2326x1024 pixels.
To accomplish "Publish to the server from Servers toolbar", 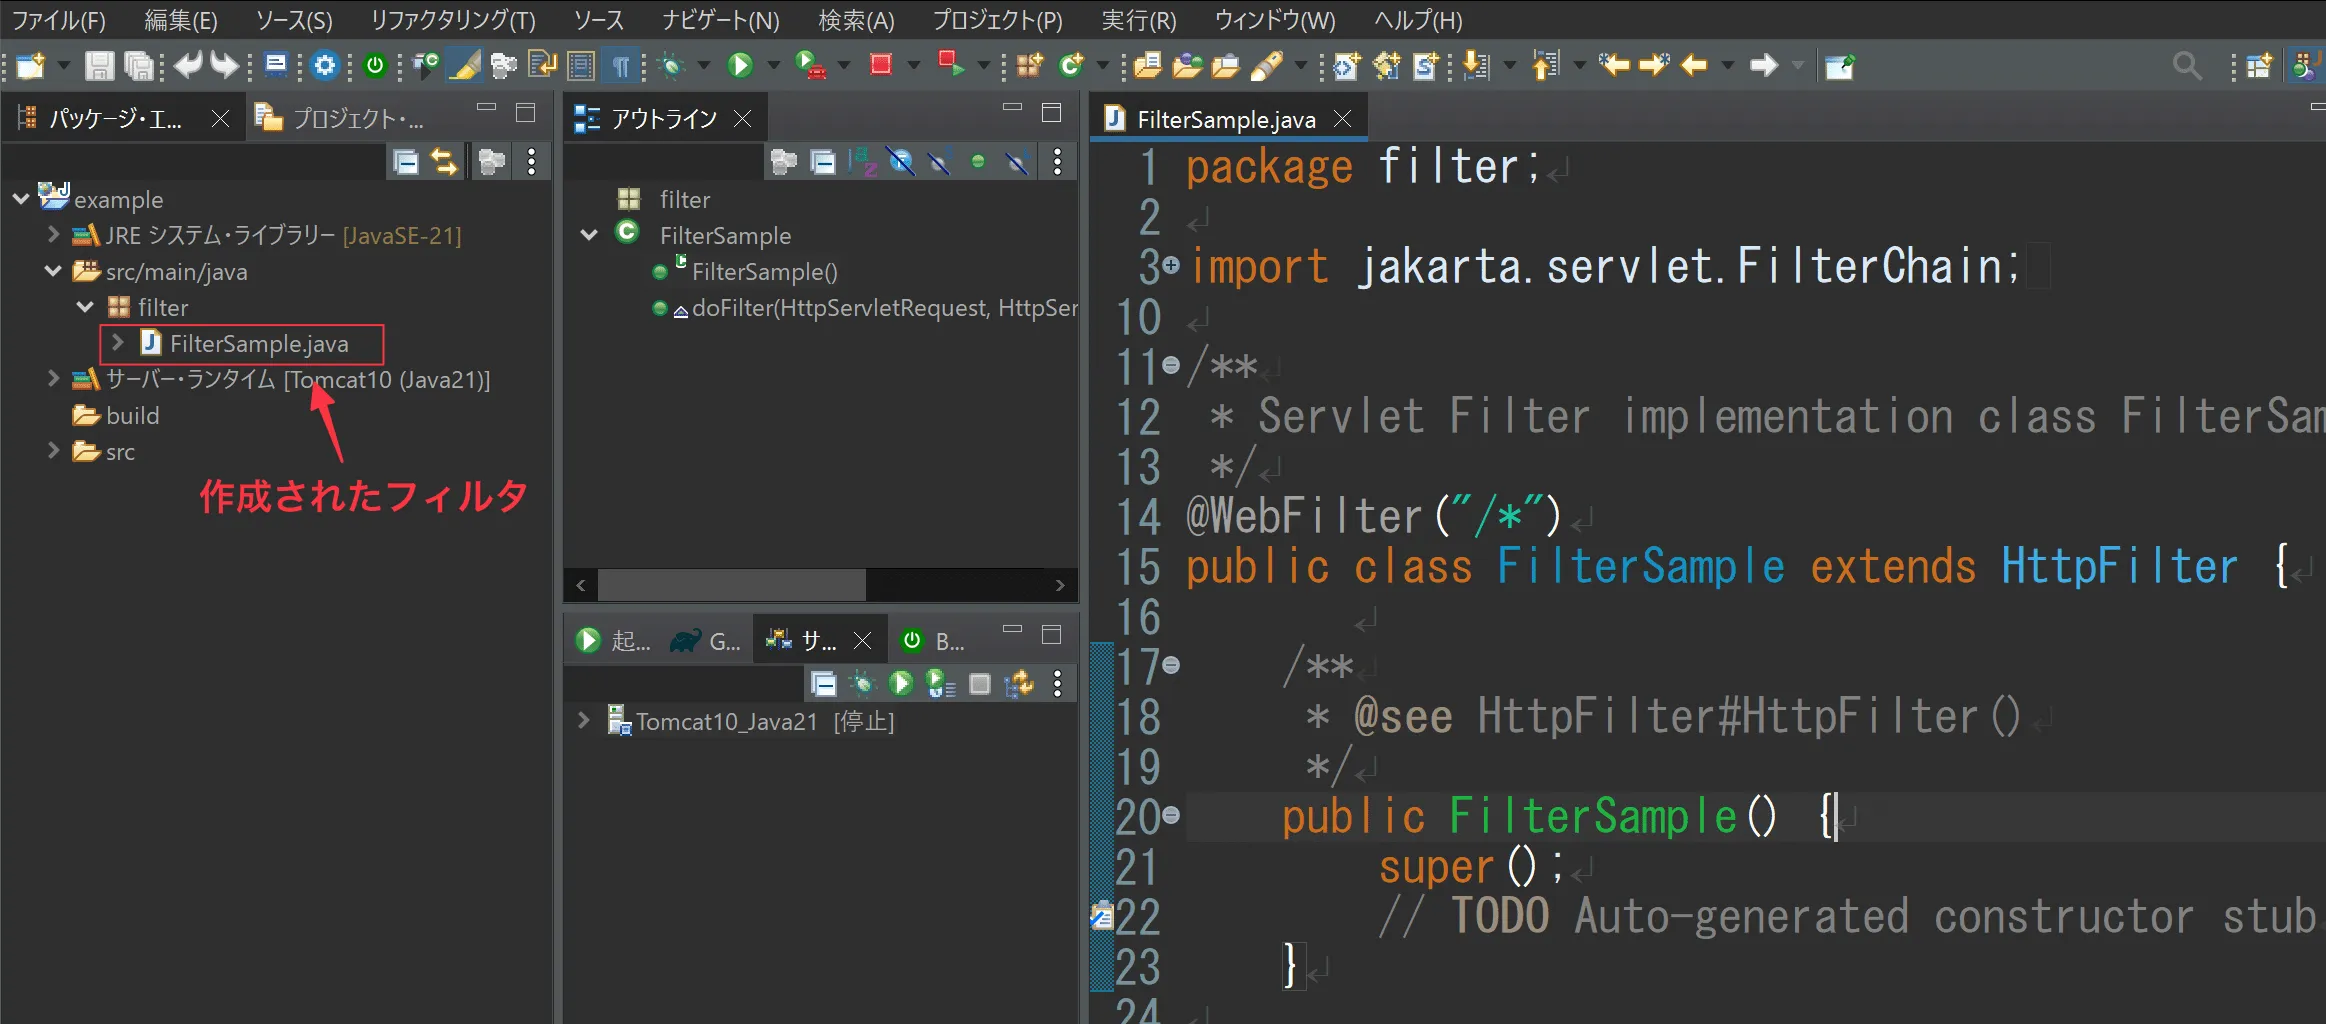I will pos(1019,684).
